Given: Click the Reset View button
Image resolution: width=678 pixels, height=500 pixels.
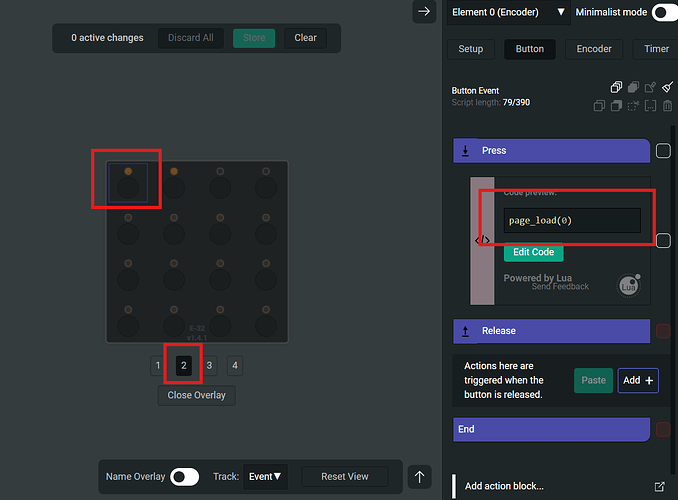Looking at the screenshot, I should [343, 477].
